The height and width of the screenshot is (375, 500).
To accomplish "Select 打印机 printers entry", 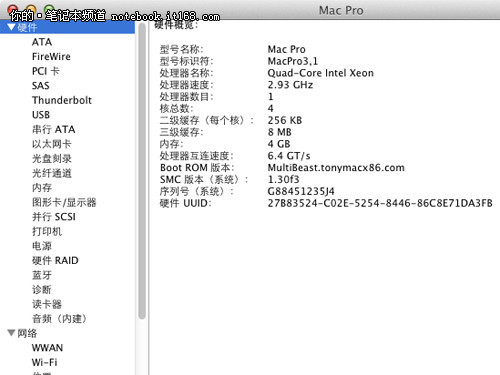I will (x=47, y=231).
